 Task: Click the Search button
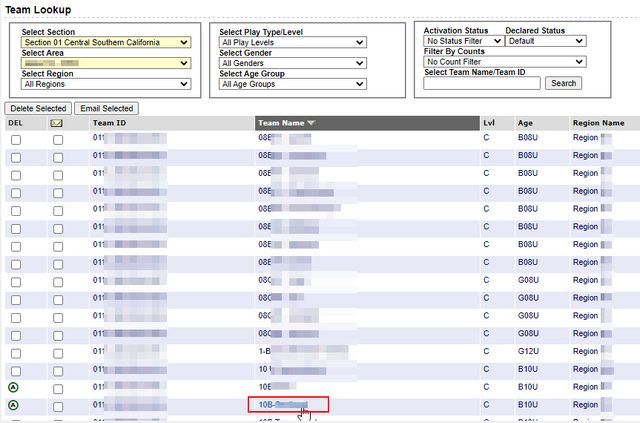point(563,83)
